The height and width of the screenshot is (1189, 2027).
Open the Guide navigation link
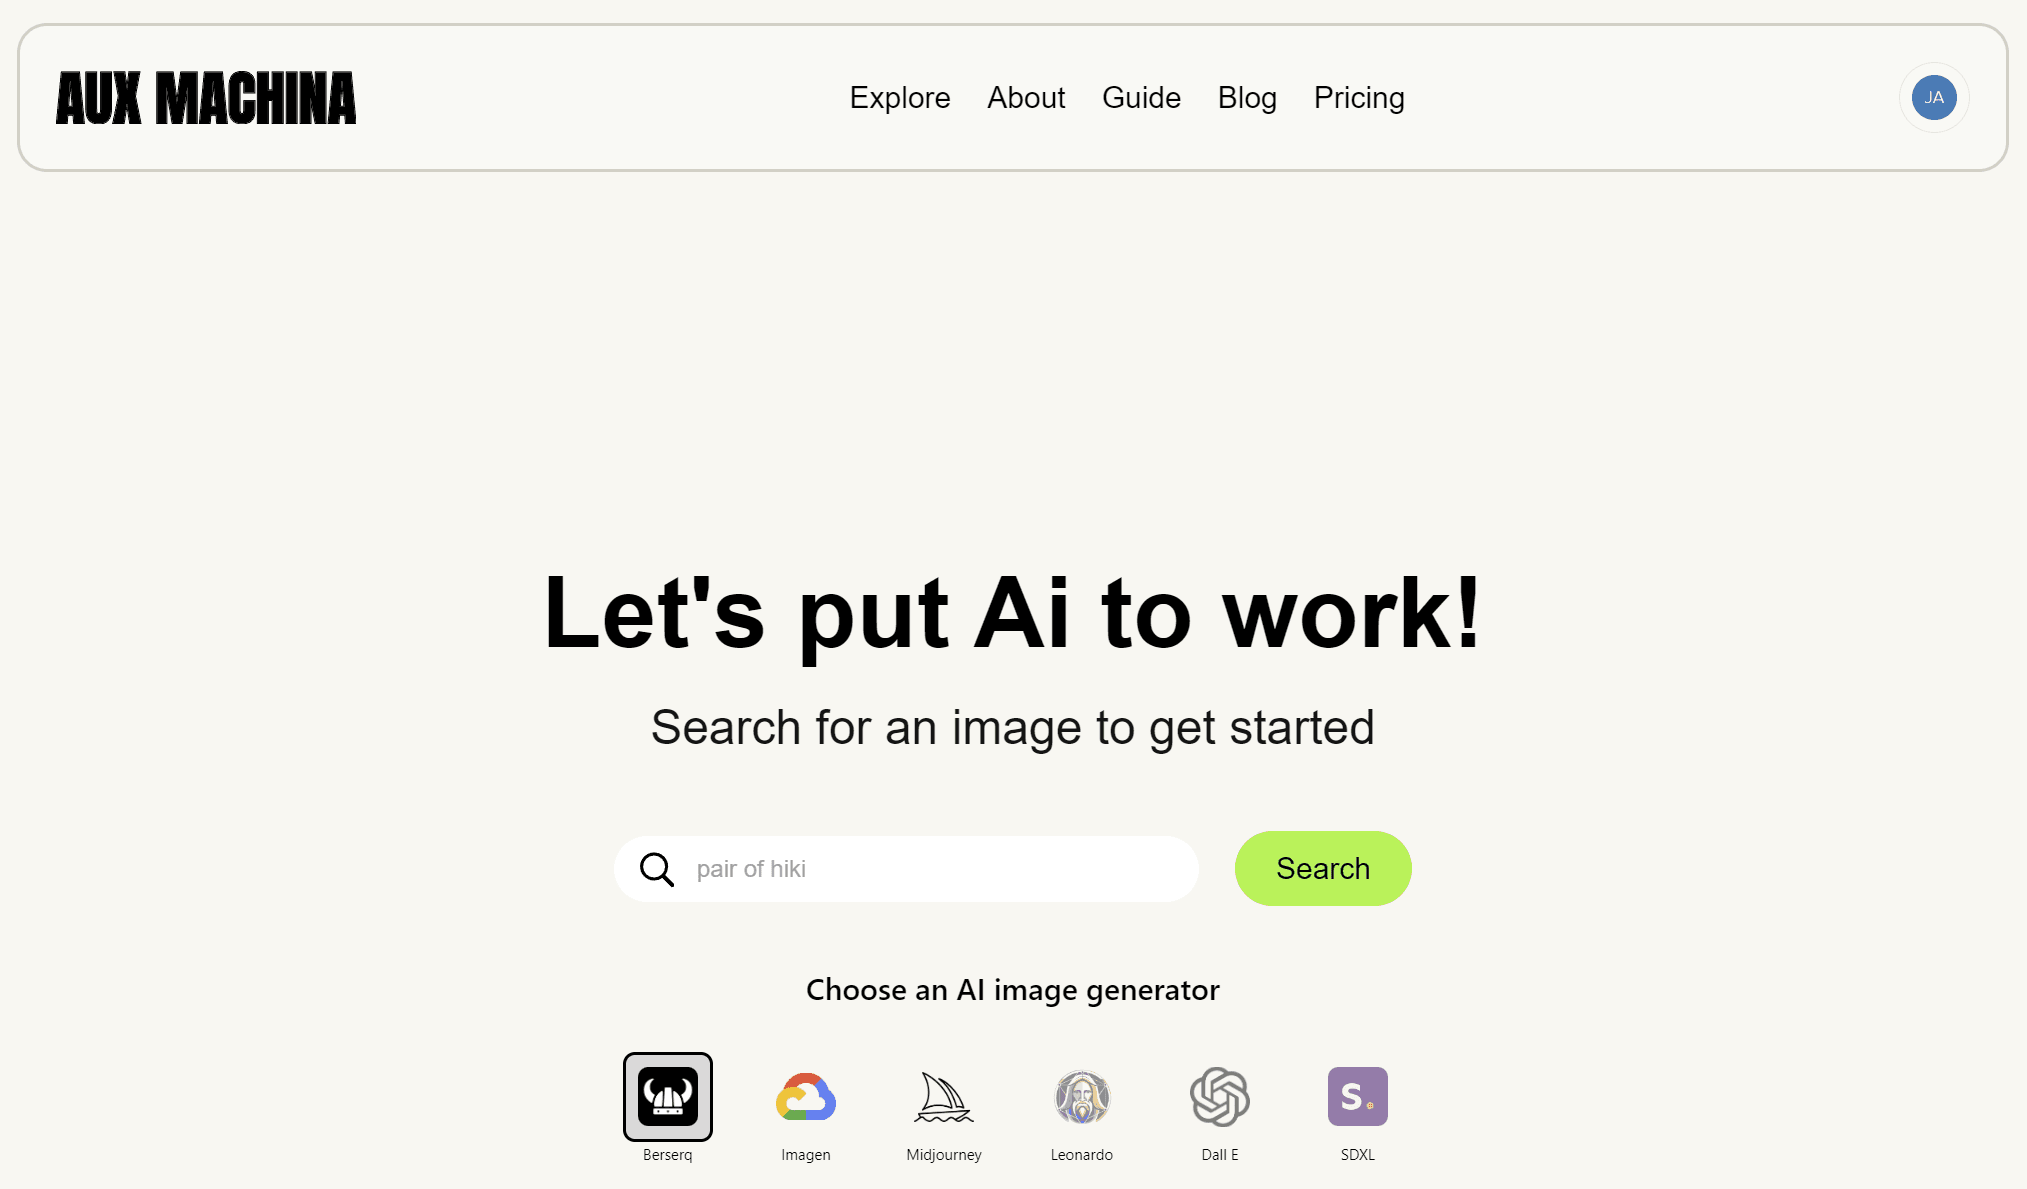point(1141,98)
